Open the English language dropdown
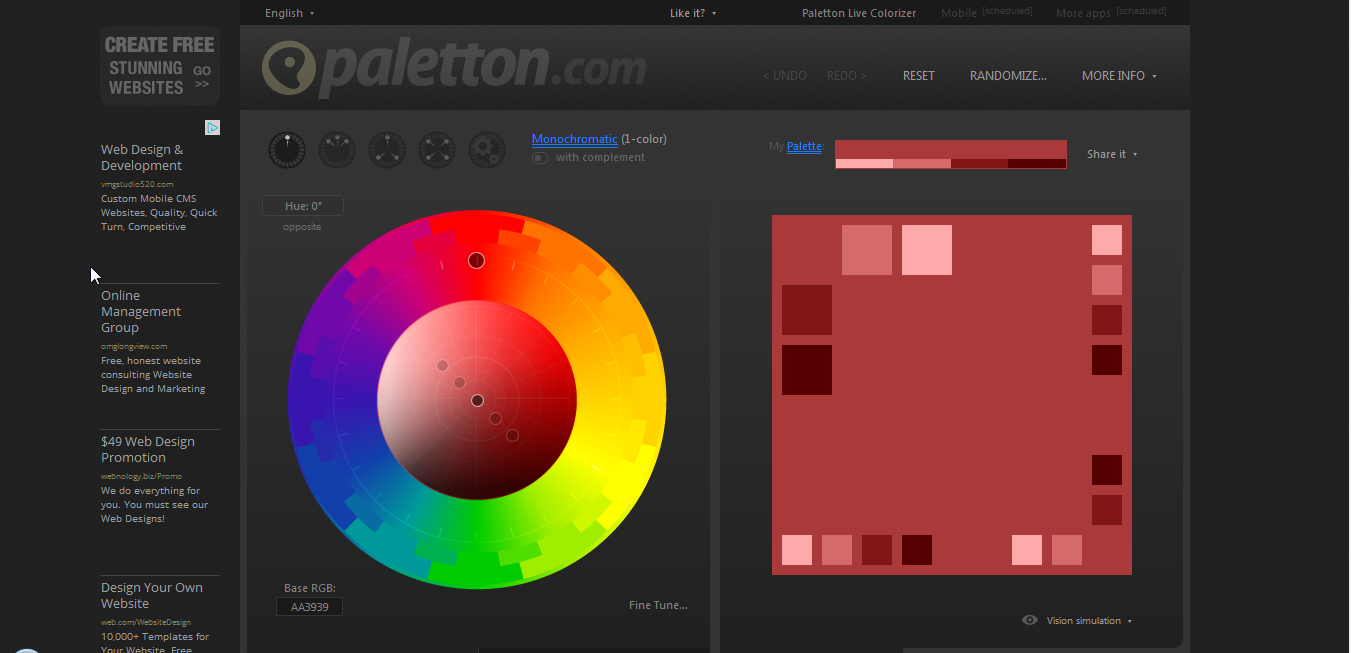The height and width of the screenshot is (653, 1351). 289,12
